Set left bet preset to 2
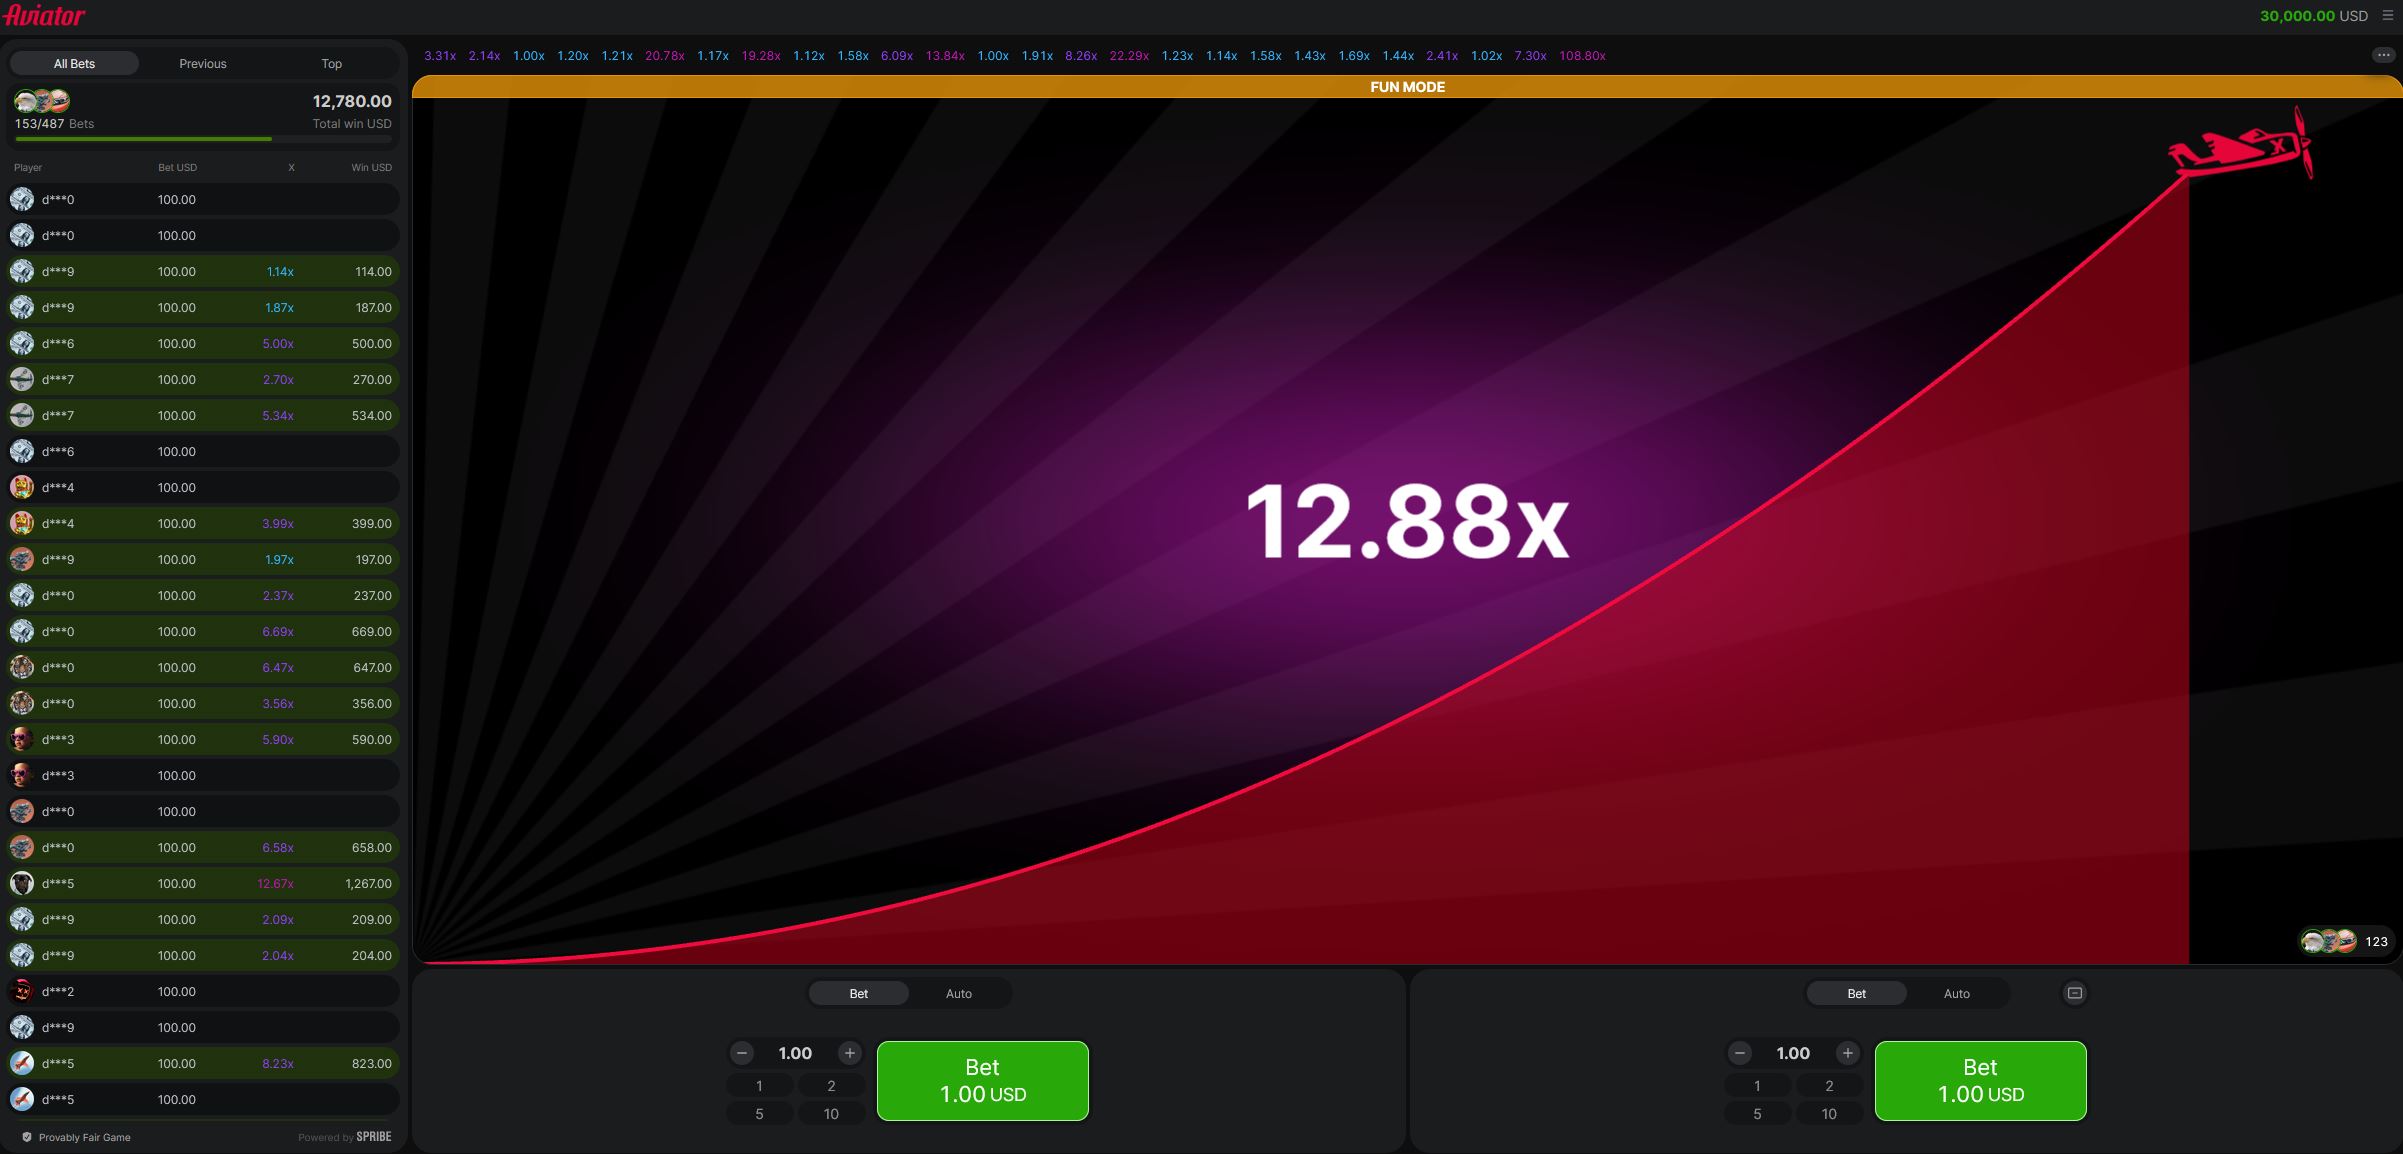The image size is (2403, 1154). (831, 1086)
